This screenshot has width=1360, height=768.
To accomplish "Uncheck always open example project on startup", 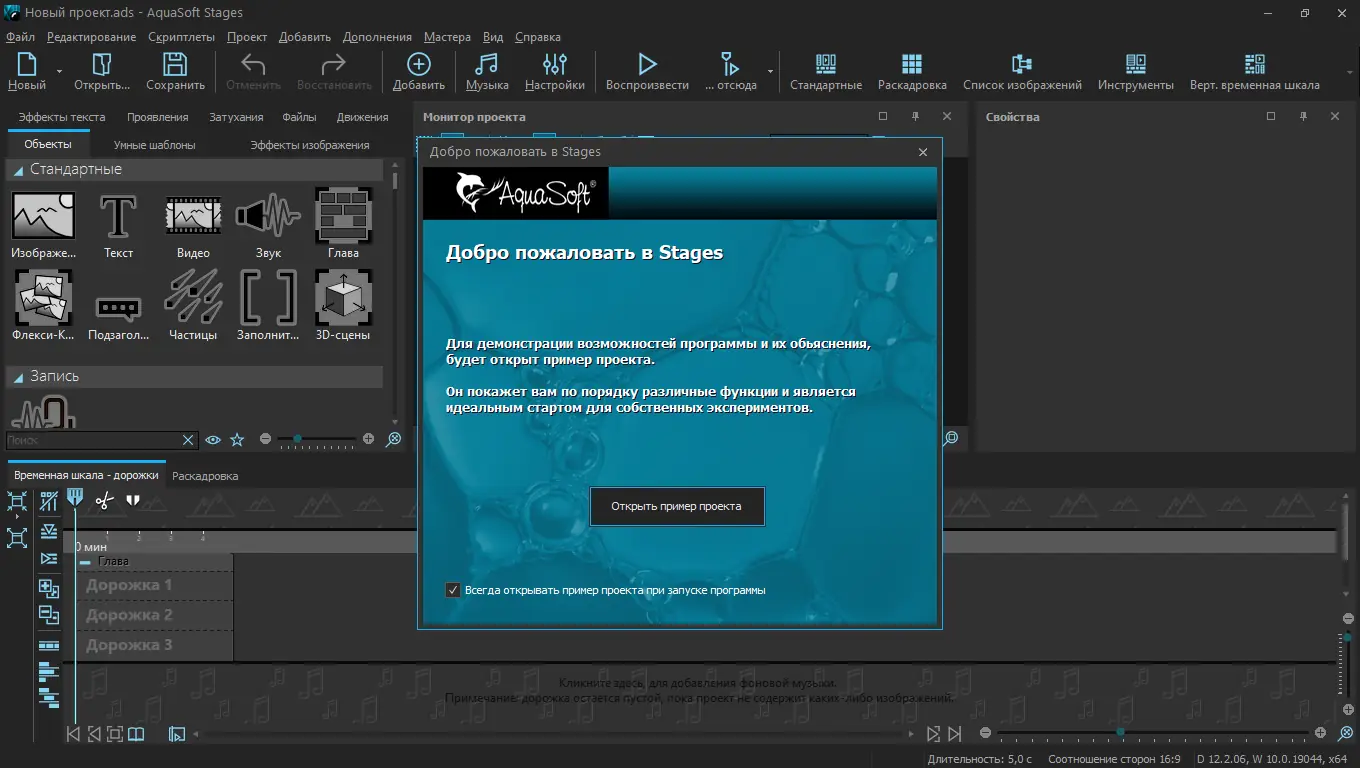I will [x=453, y=590].
